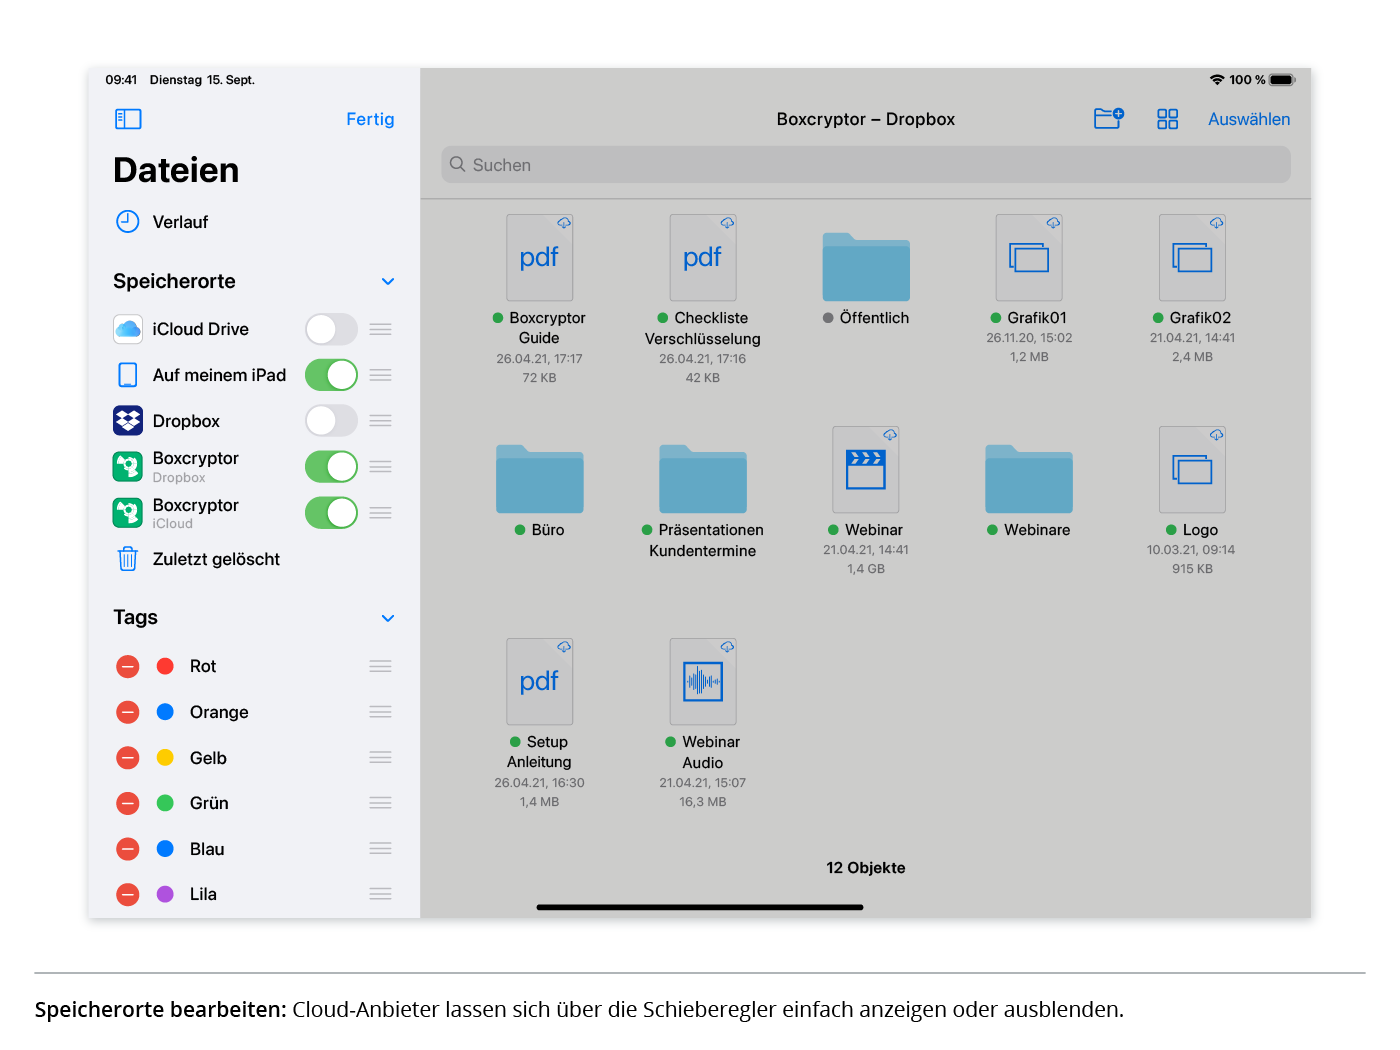This screenshot has height=1050, width=1400.
Task: Select the Rot tag label
Action: coord(203,666)
